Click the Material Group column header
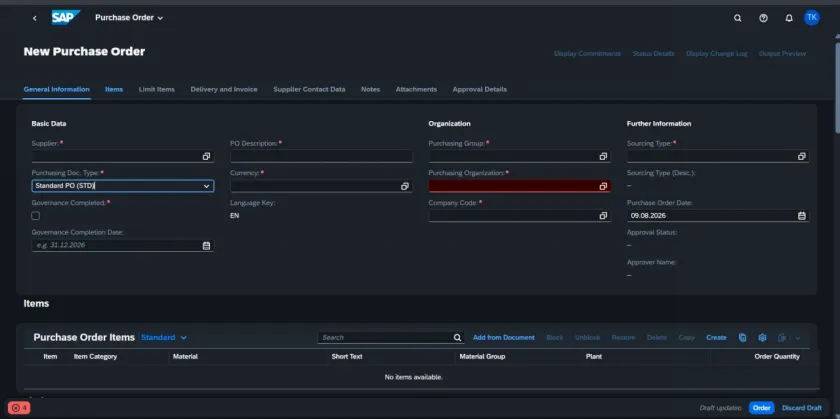The width and height of the screenshot is (840, 419). click(482, 356)
